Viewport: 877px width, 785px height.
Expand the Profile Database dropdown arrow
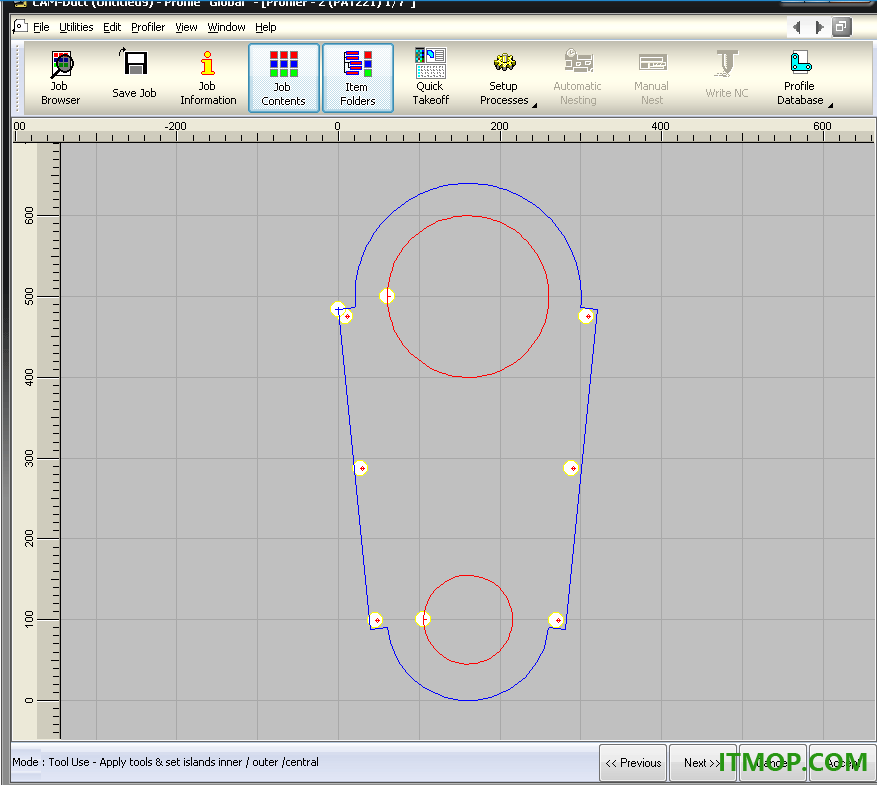tap(831, 105)
